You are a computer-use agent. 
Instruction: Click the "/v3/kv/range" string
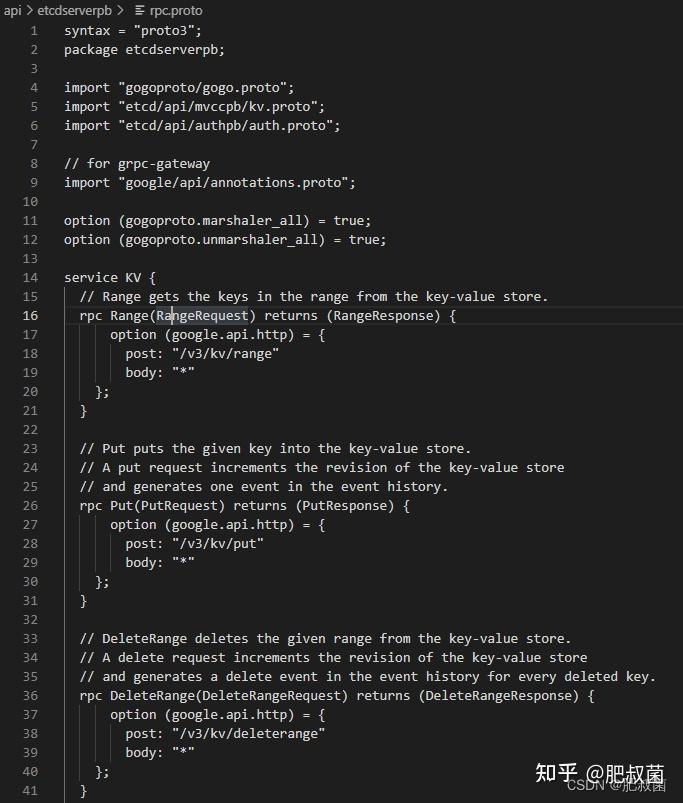pyautogui.click(x=225, y=353)
